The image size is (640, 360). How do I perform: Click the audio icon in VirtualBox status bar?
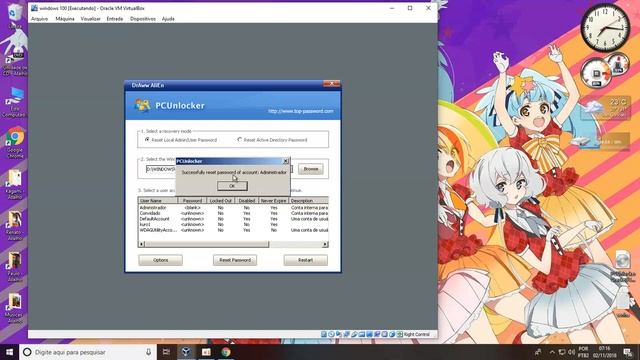click(339, 334)
